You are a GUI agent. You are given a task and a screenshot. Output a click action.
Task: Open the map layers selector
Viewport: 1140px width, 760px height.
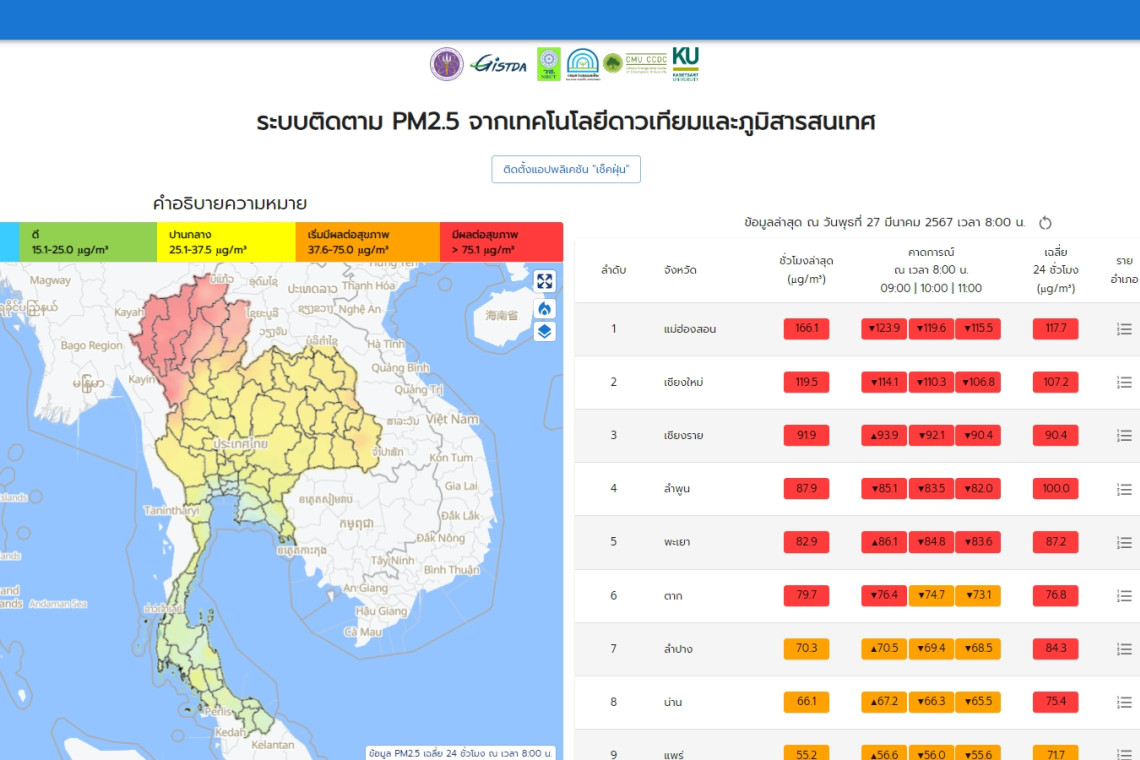544,331
